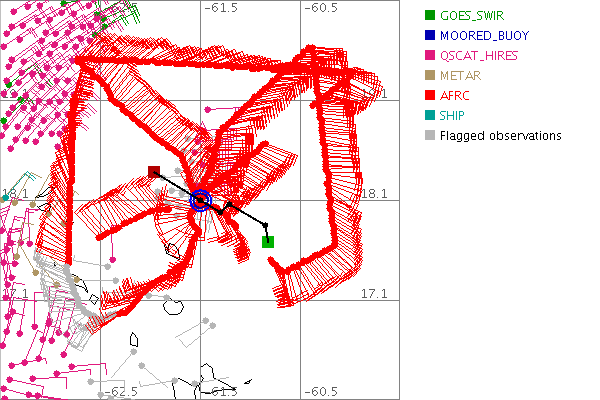The width and height of the screenshot is (600, 400).
Task: Select the MOORED_BUOY legend label
Action: (x=485, y=35)
